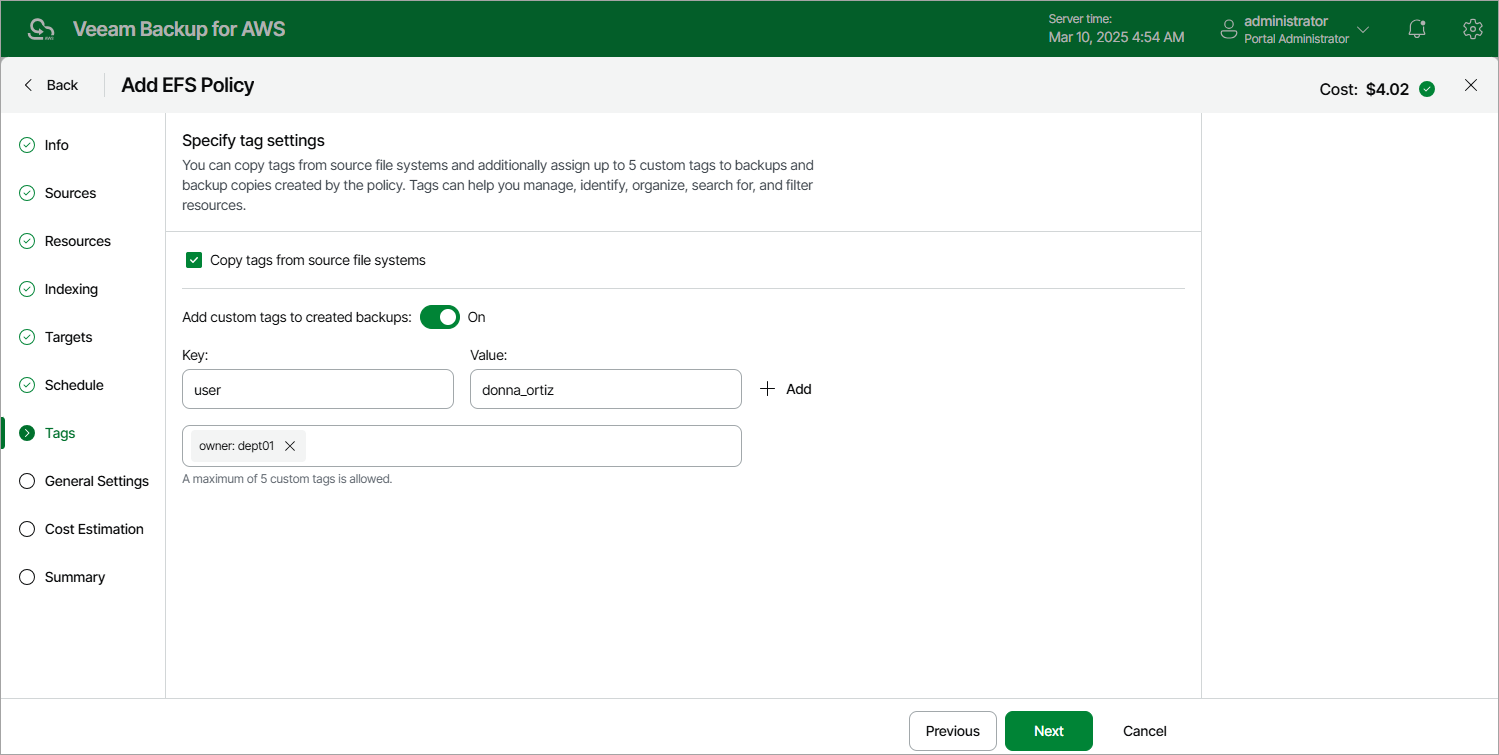This screenshot has width=1499, height=755.
Task: Click the Add icon next to Value field
Action: tap(768, 389)
